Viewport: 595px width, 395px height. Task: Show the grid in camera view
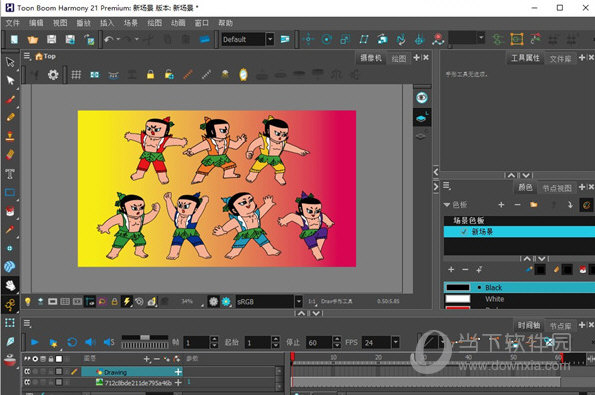[x=76, y=75]
